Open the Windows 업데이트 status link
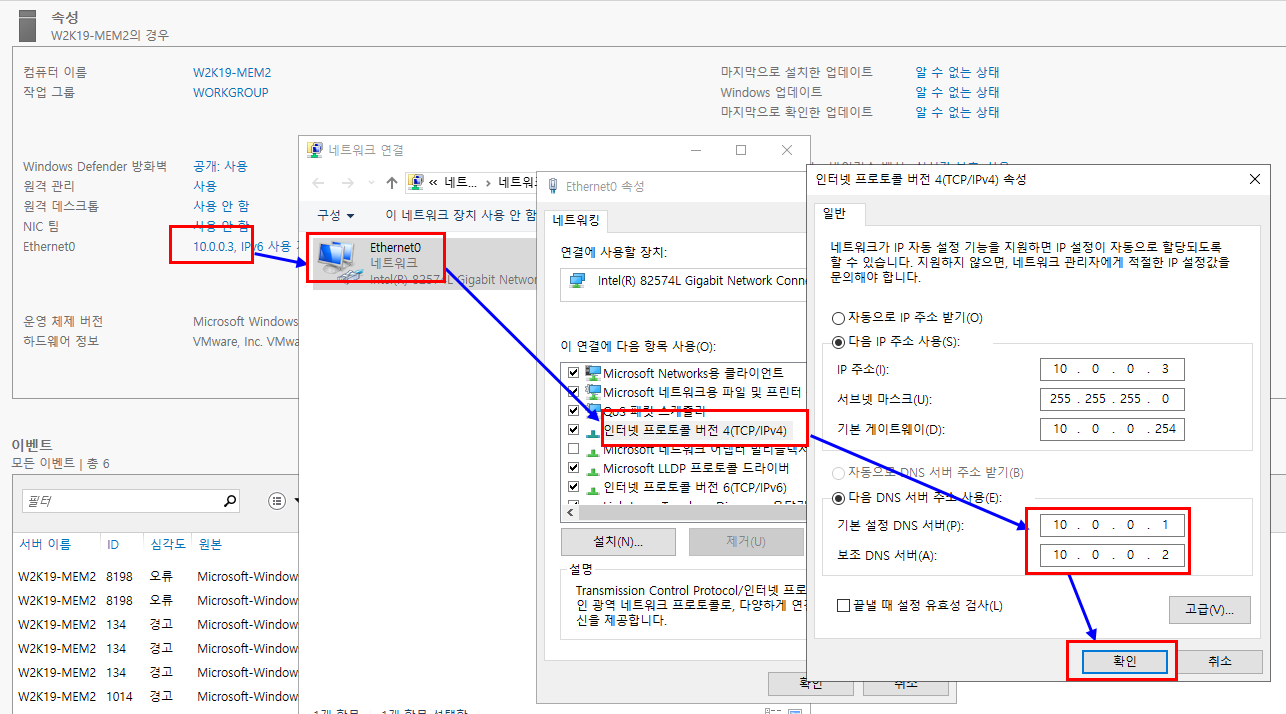Viewport: 1286px width, 714px height. pos(957,92)
